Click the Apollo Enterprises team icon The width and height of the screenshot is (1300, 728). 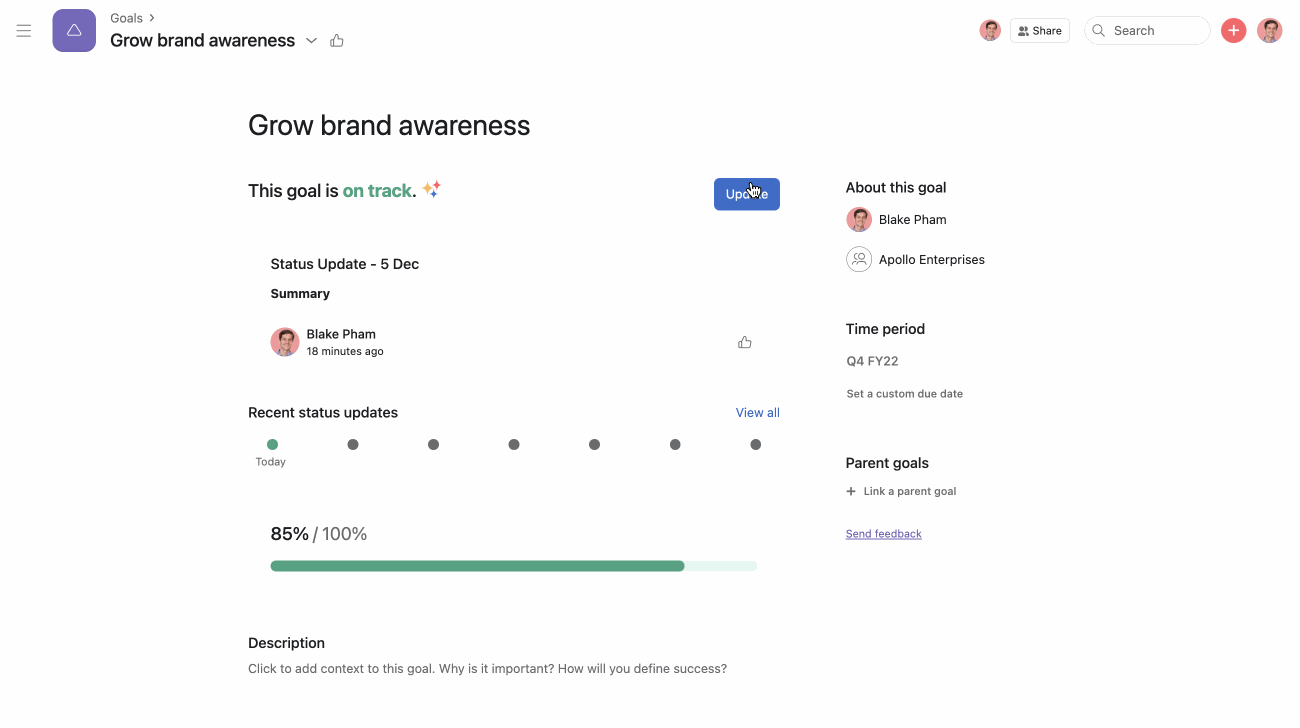click(x=858, y=258)
